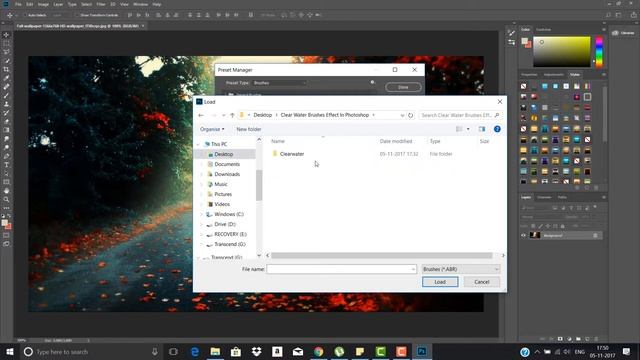Select the Dodge tool
The image size is (640, 360).
(x=6, y=147)
